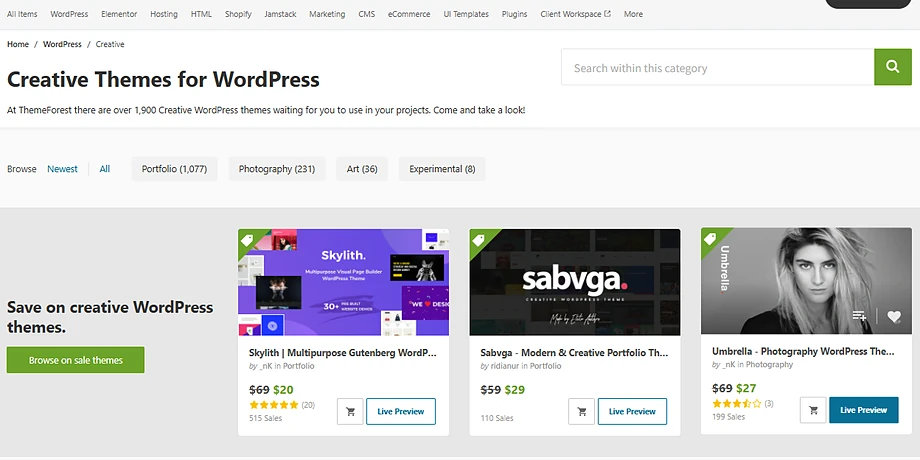
Task: Live Preview the Umbrella theme
Action: click(864, 410)
